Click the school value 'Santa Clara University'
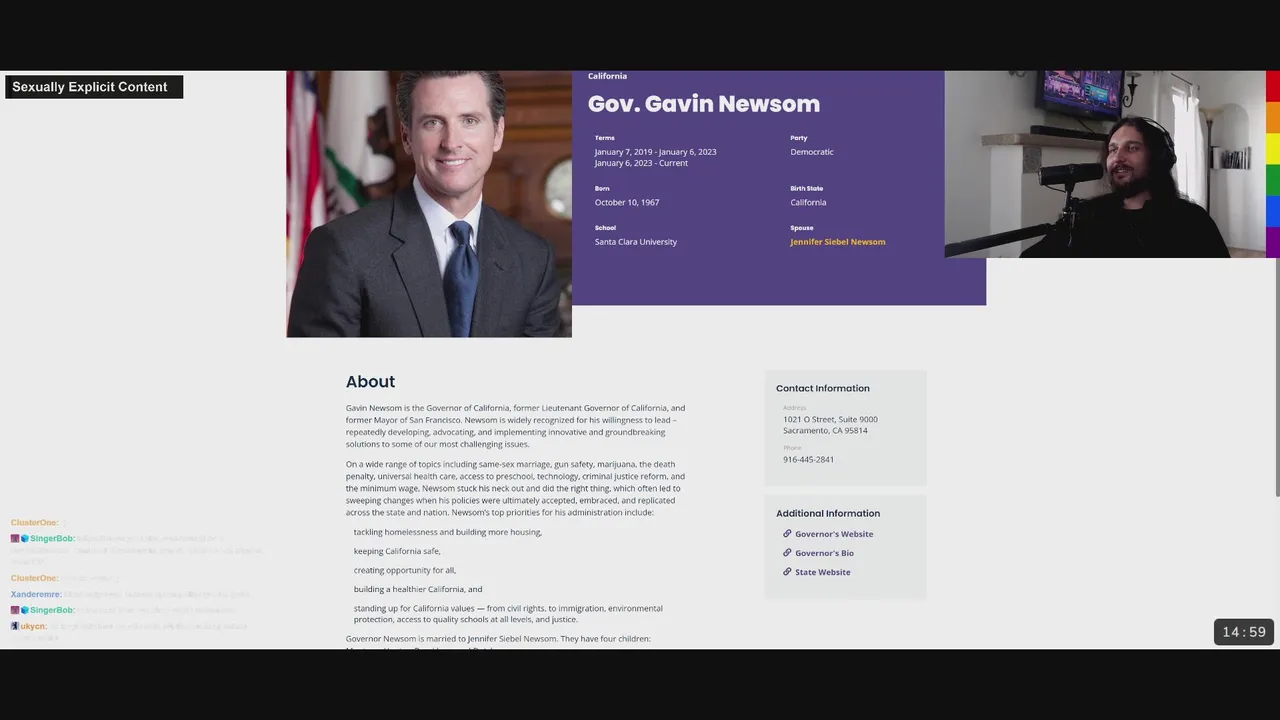The width and height of the screenshot is (1280, 720). click(636, 242)
